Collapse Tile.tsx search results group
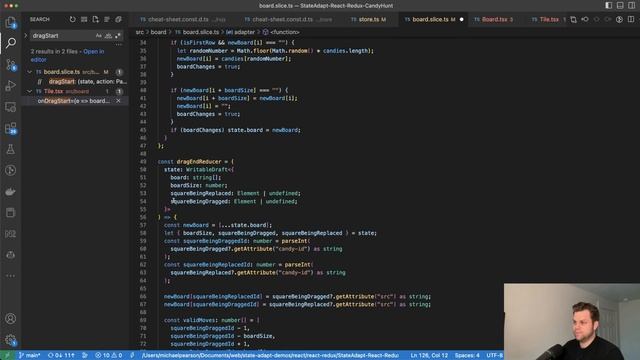This screenshot has height=360, width=640. tap(29, 91)
